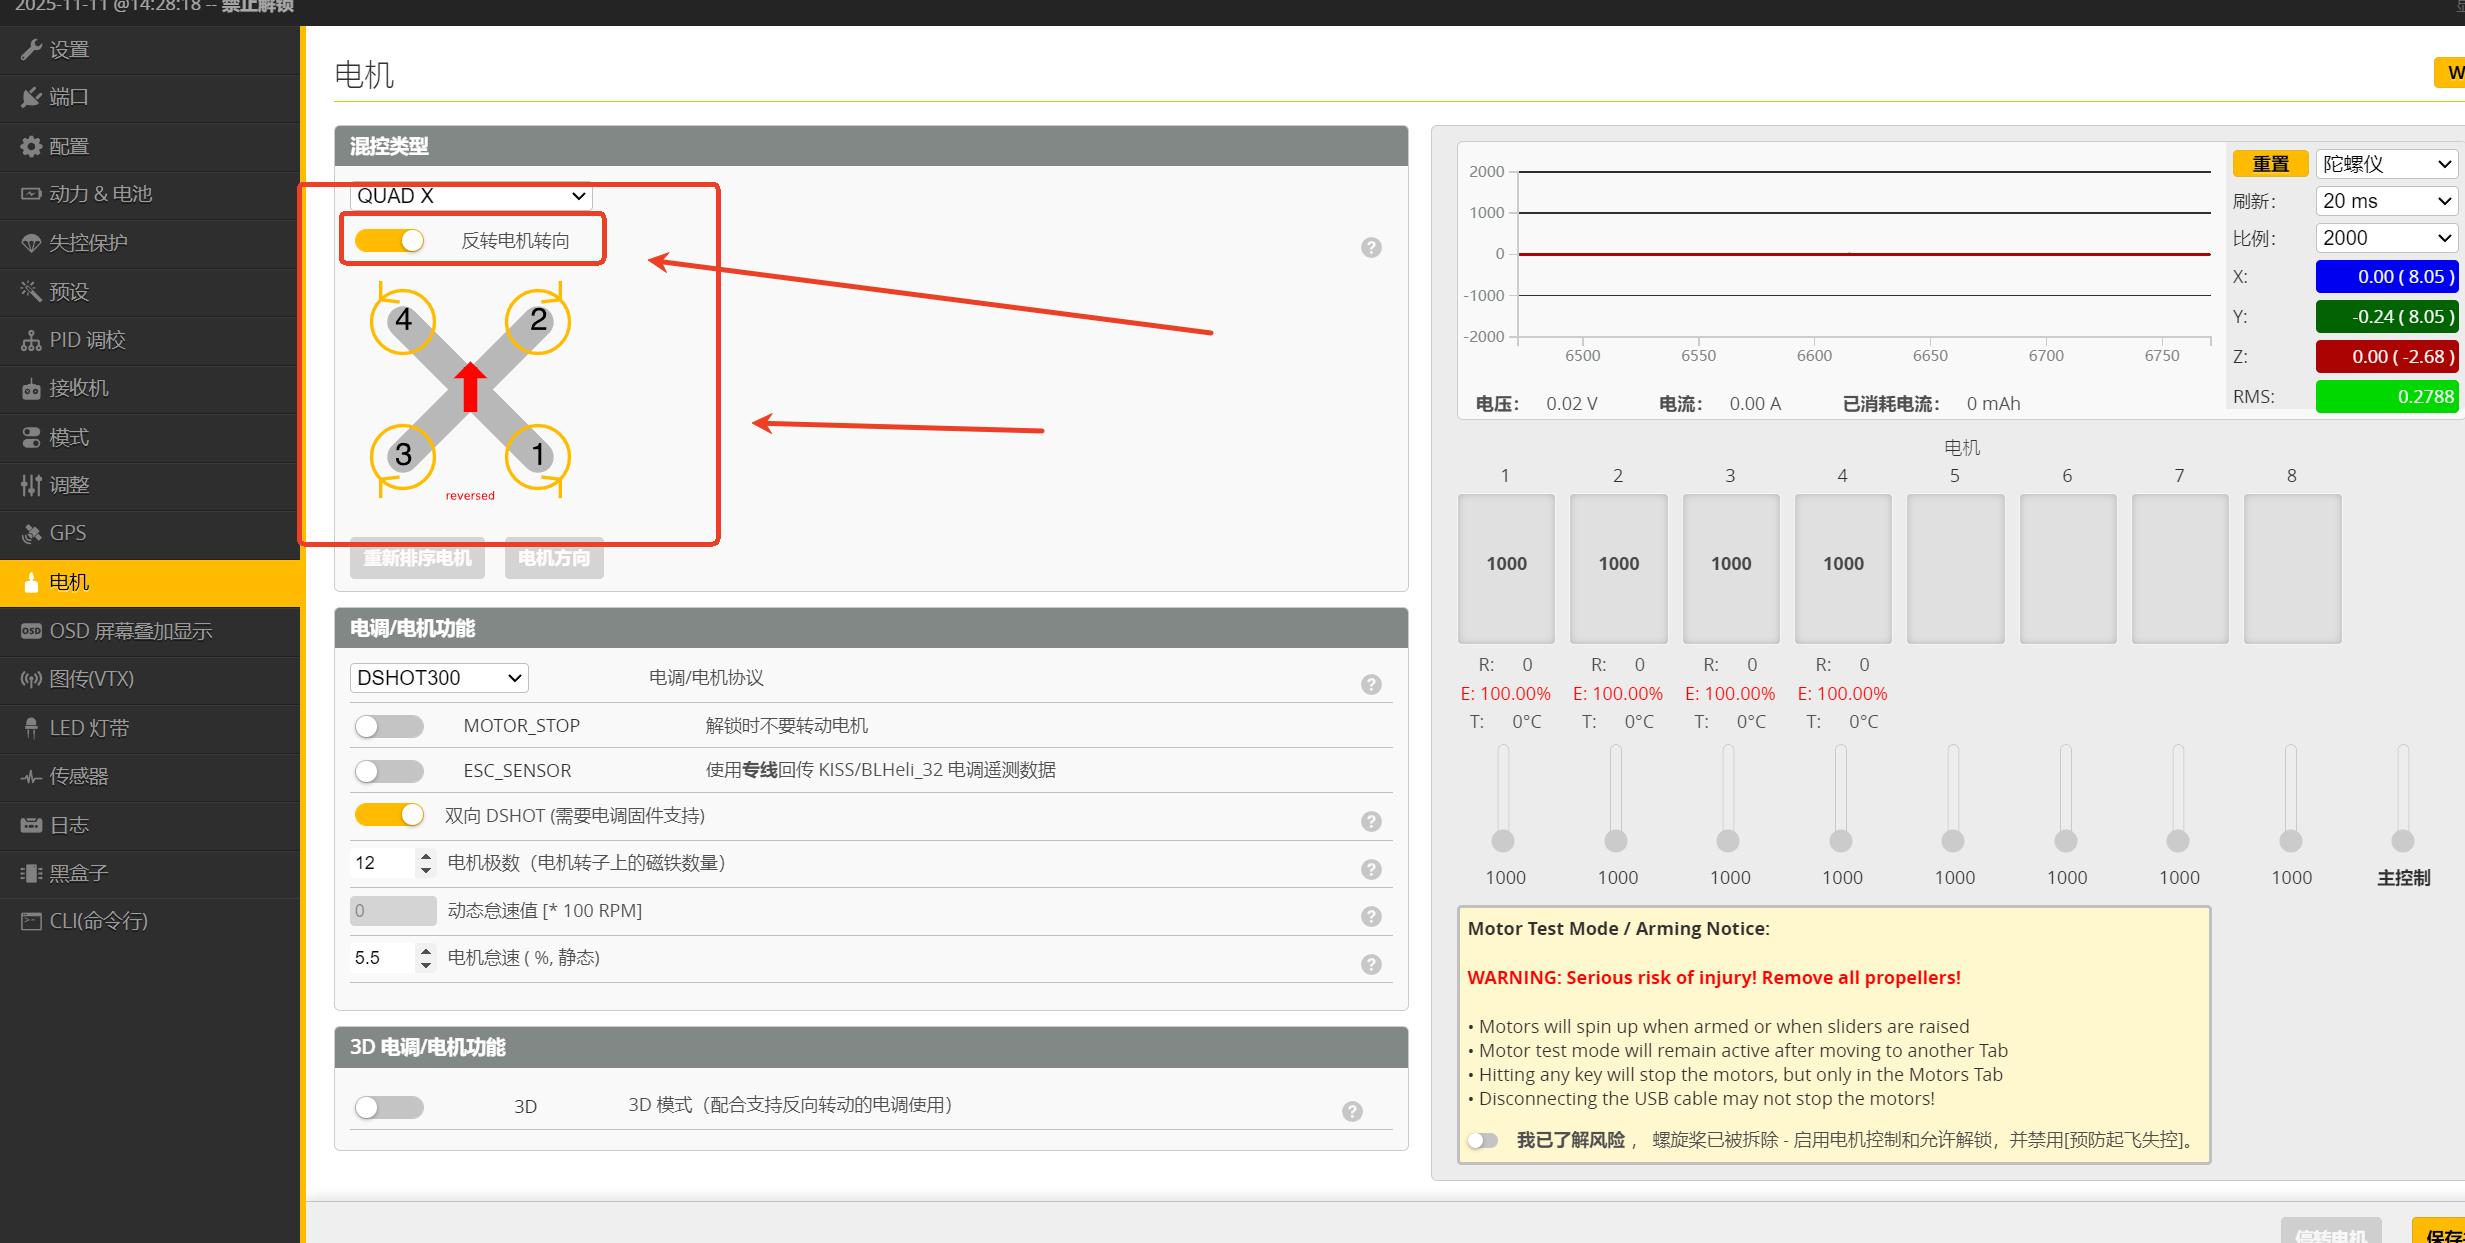
Task: Click the 主控制 master motor slider
Action: [2402, 840]
